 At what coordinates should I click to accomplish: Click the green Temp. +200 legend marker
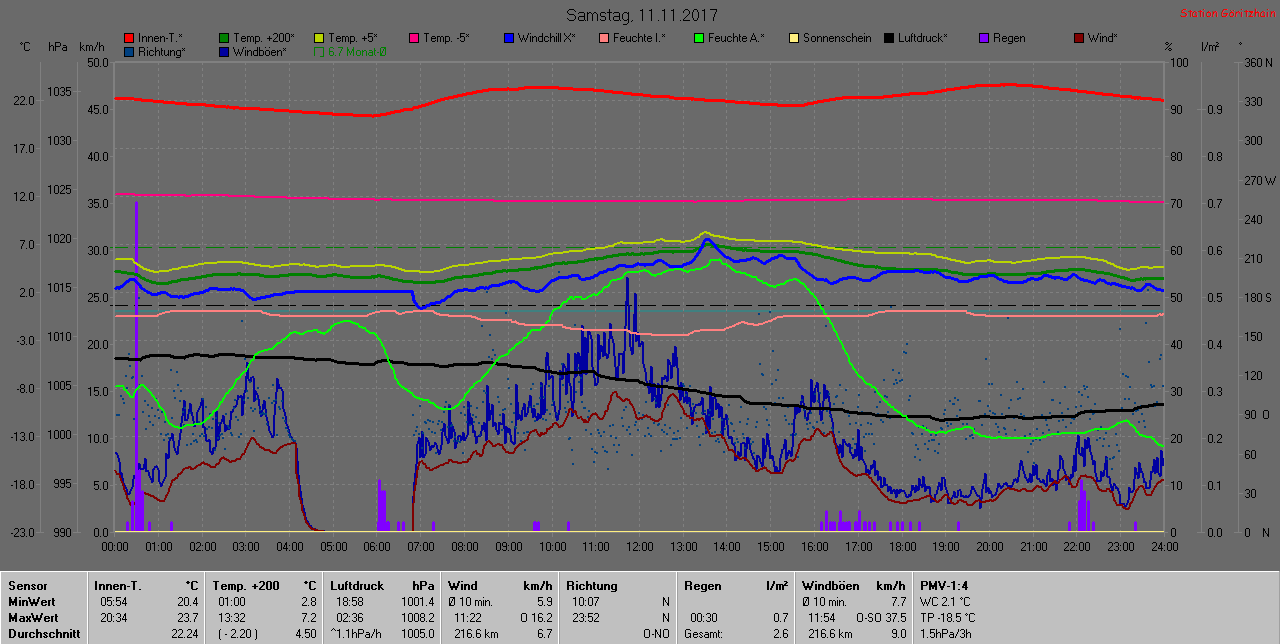pos(224,39)
